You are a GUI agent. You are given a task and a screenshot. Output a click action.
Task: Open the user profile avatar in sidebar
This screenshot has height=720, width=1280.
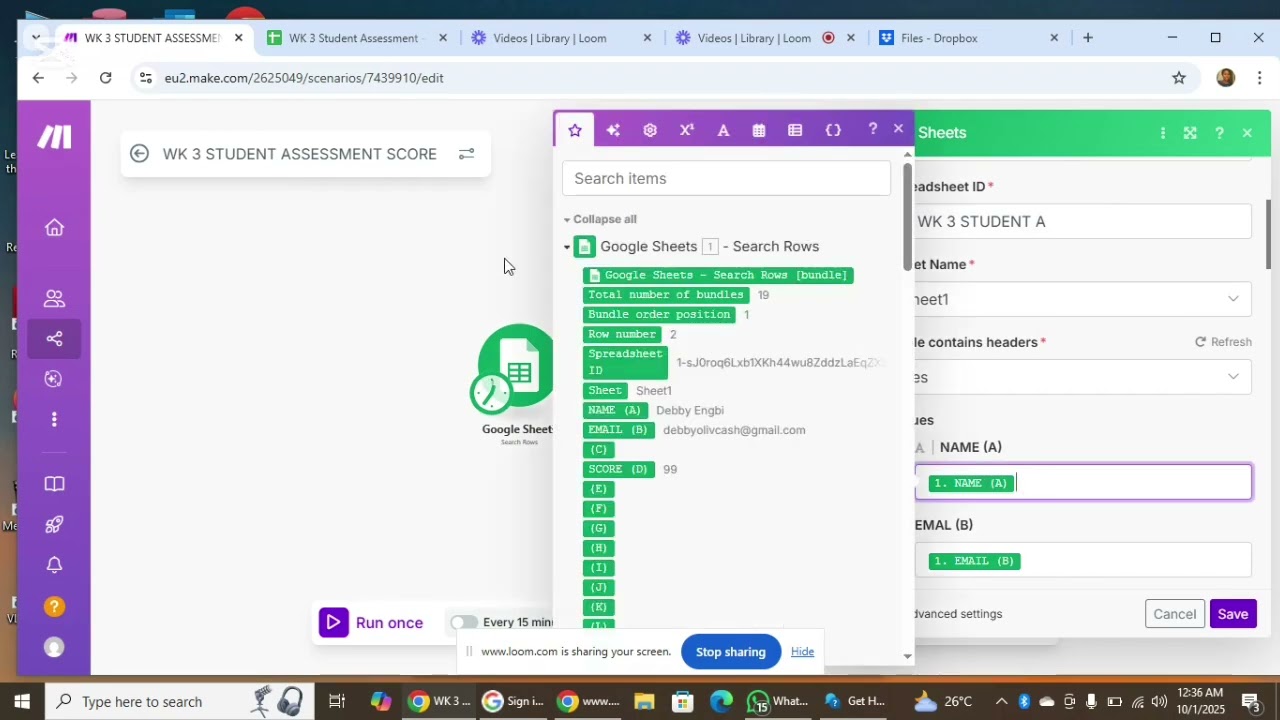[x=54, y=648]
